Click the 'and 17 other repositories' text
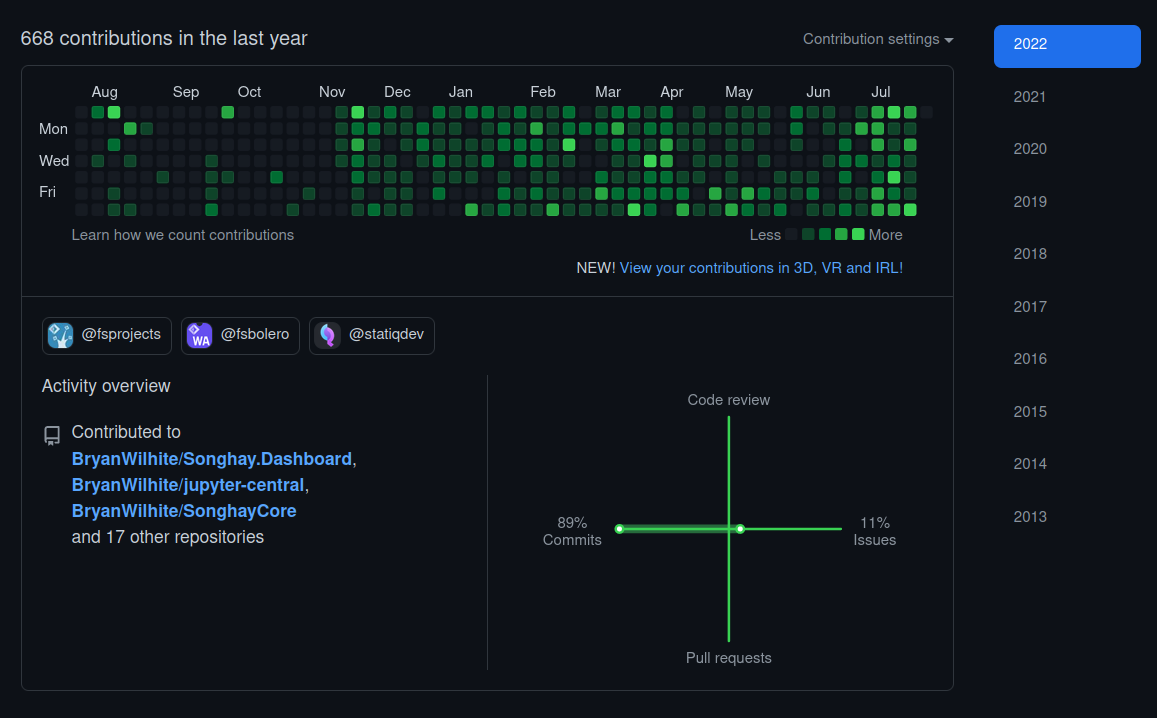 [167, 536]
